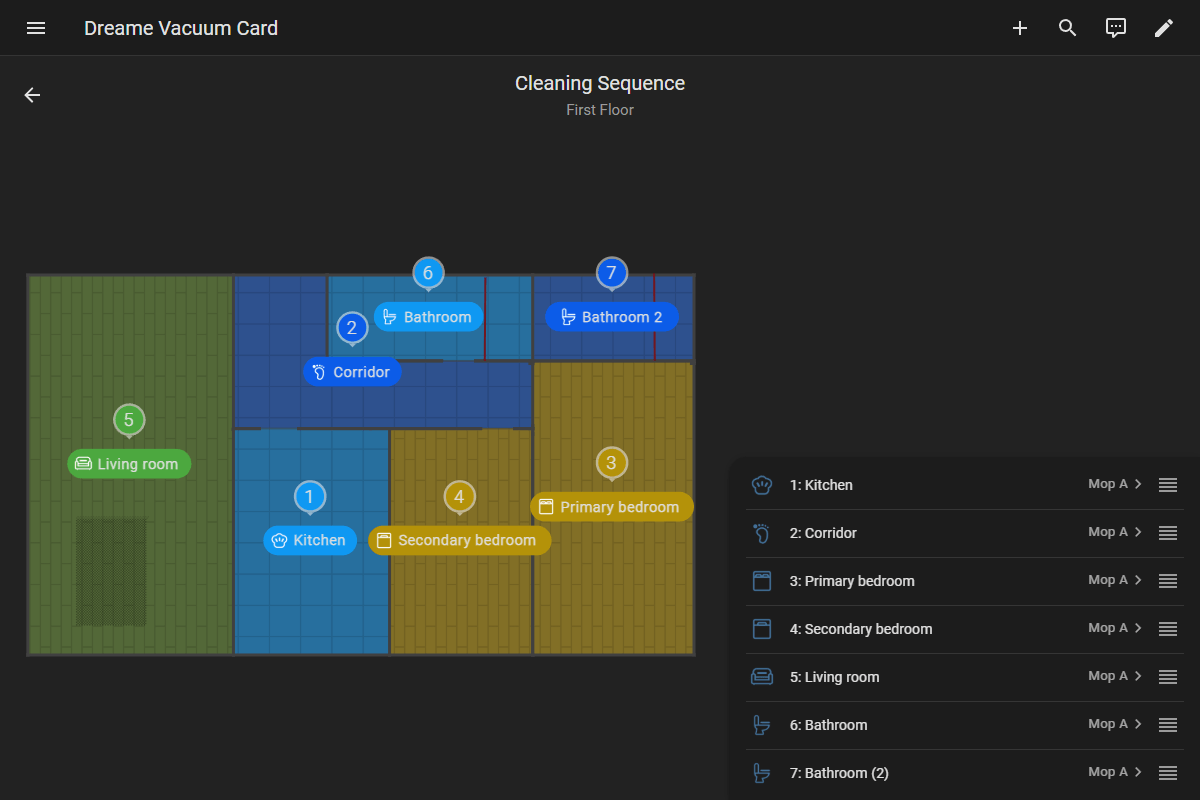Click the pencil edit dashboard icon
The height and width of the screenshot is (800, 1200).
pos(1164,28)
